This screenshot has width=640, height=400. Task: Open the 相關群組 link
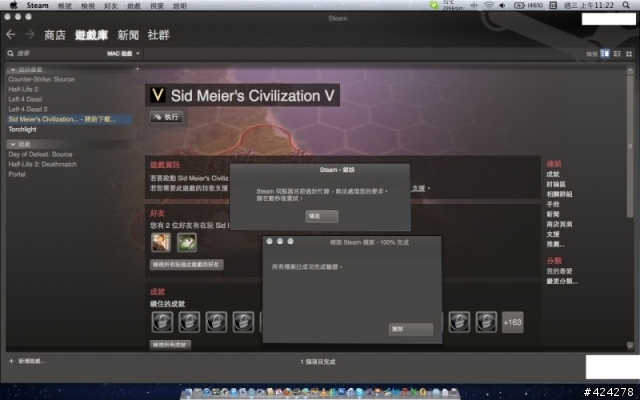[559, 194]
